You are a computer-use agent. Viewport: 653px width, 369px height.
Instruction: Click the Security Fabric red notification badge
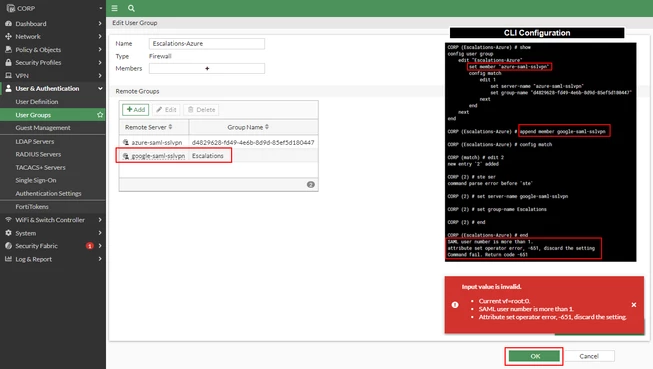[89, 246]
